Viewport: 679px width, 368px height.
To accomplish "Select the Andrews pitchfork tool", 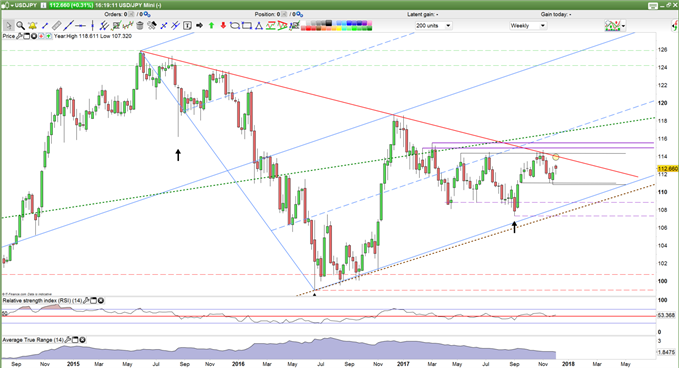I will click(175, 26).
